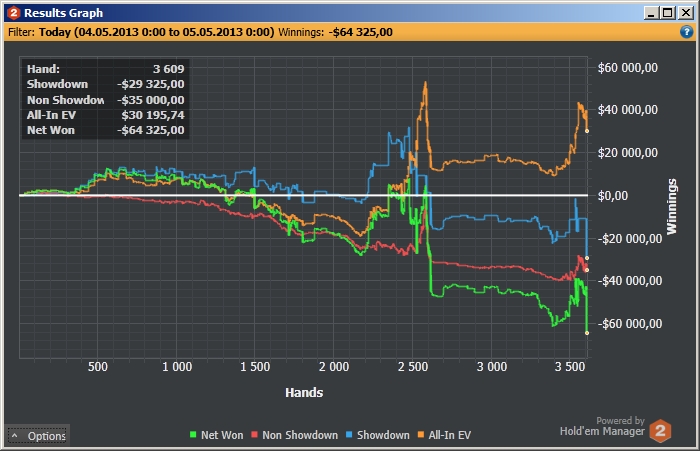Click the Non Showdown -$35 000,00 value
700x451 pixels.
click(150, 100)
